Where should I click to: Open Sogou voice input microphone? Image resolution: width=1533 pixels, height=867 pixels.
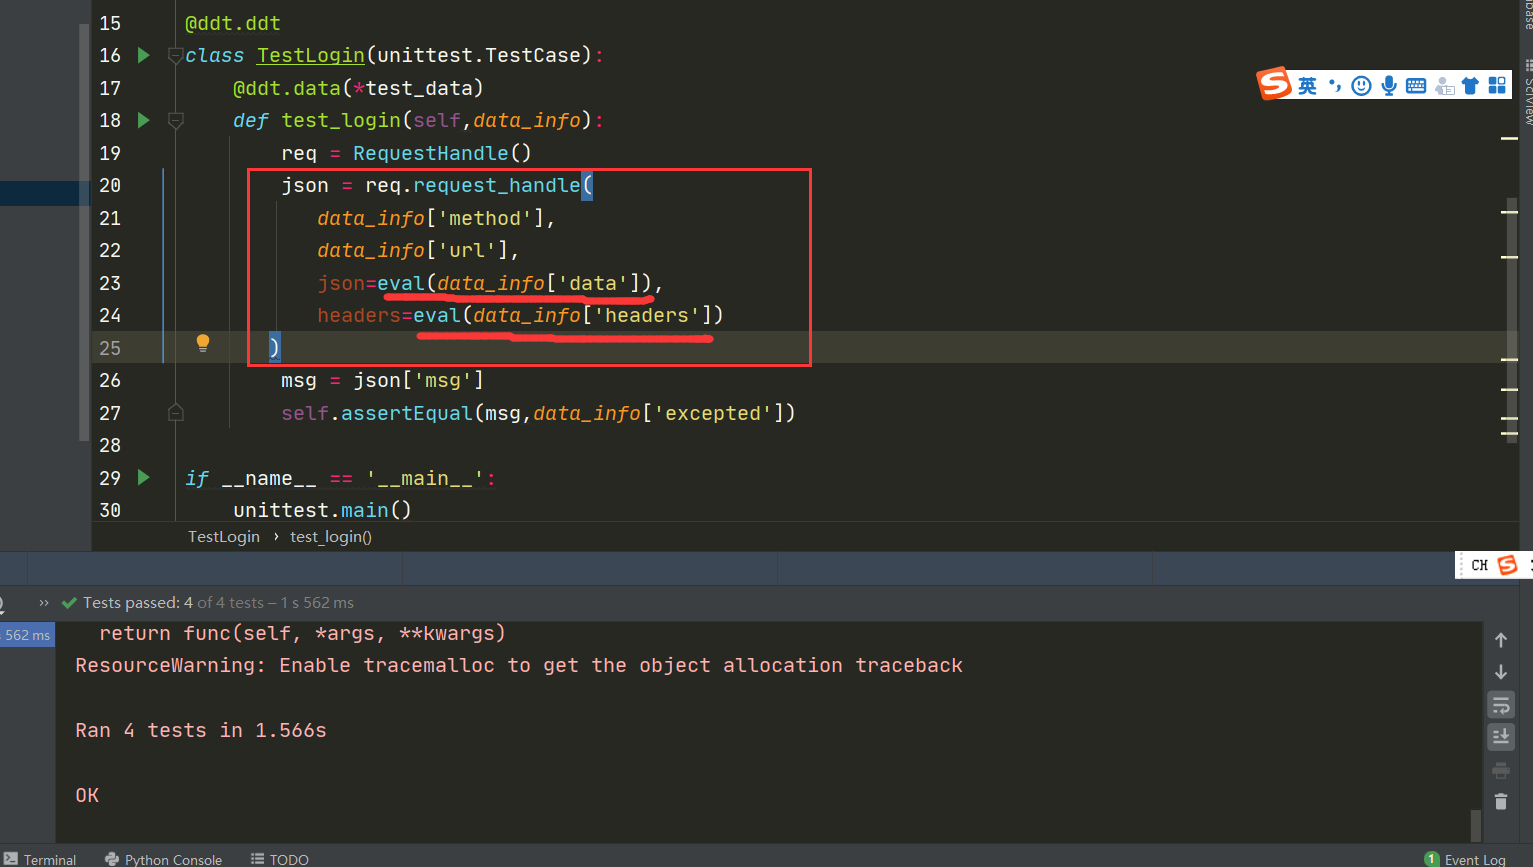[1388, 86]
